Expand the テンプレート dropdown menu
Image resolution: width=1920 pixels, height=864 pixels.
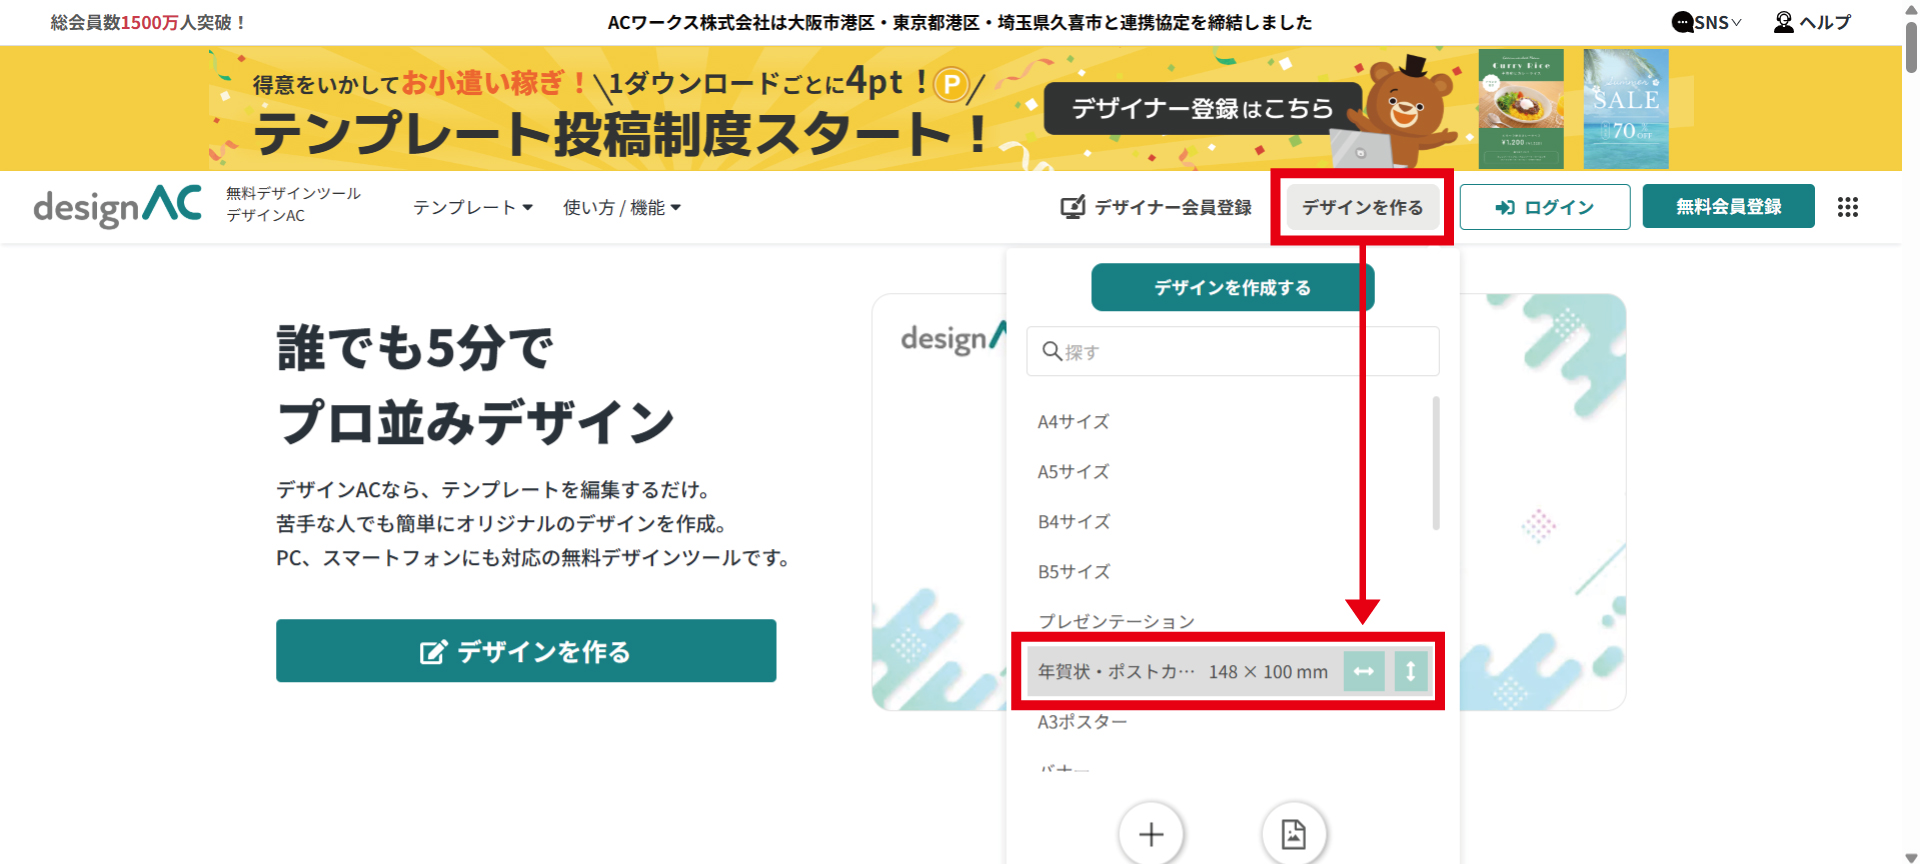pyautogui.click(x=473, y=207)
